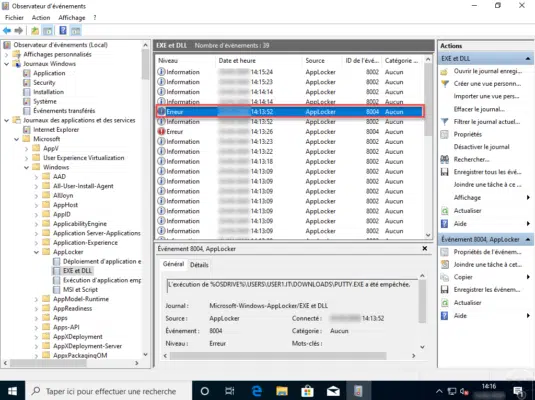Screen dimensions: 535x400
Task: Click Task View button on taskbar
Action: (x=230, y=391)
